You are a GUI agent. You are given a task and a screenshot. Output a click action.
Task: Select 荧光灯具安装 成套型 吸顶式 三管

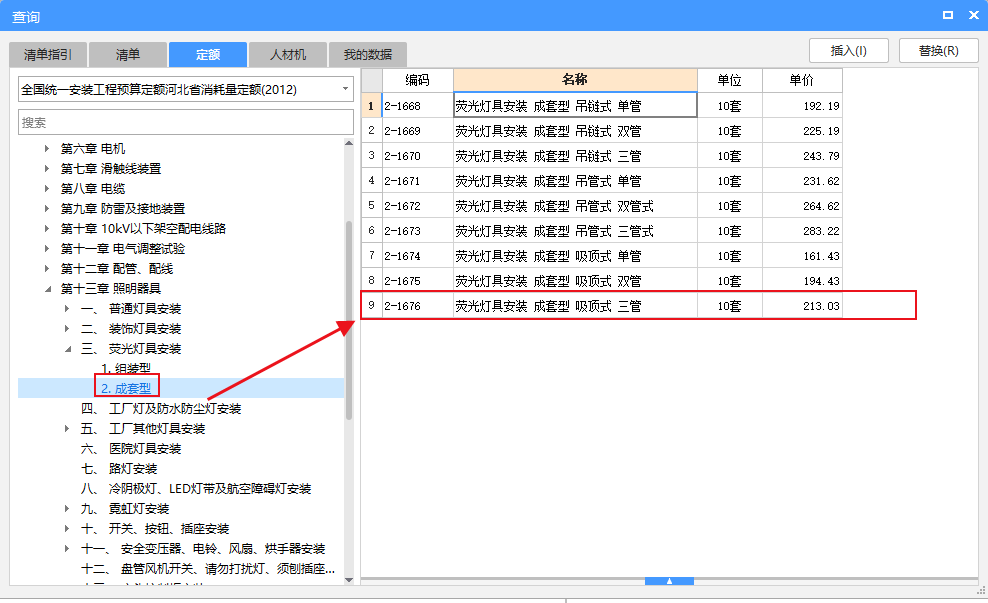pyautogui.click(x=575, y=306)
